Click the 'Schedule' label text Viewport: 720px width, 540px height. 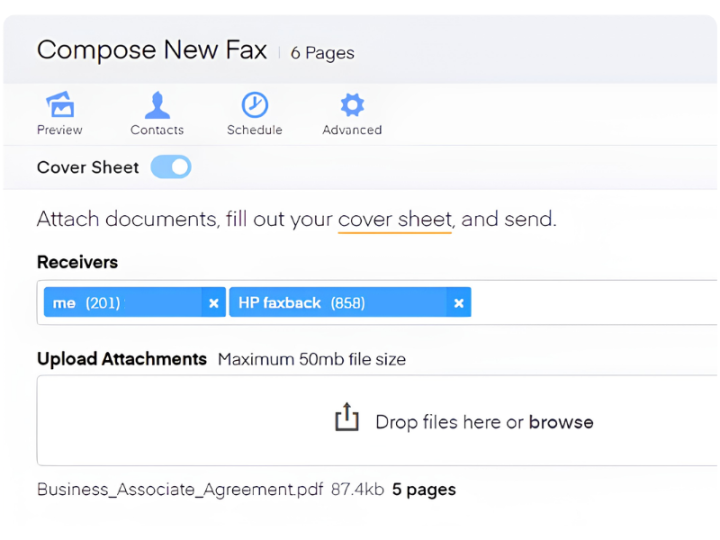255,130
